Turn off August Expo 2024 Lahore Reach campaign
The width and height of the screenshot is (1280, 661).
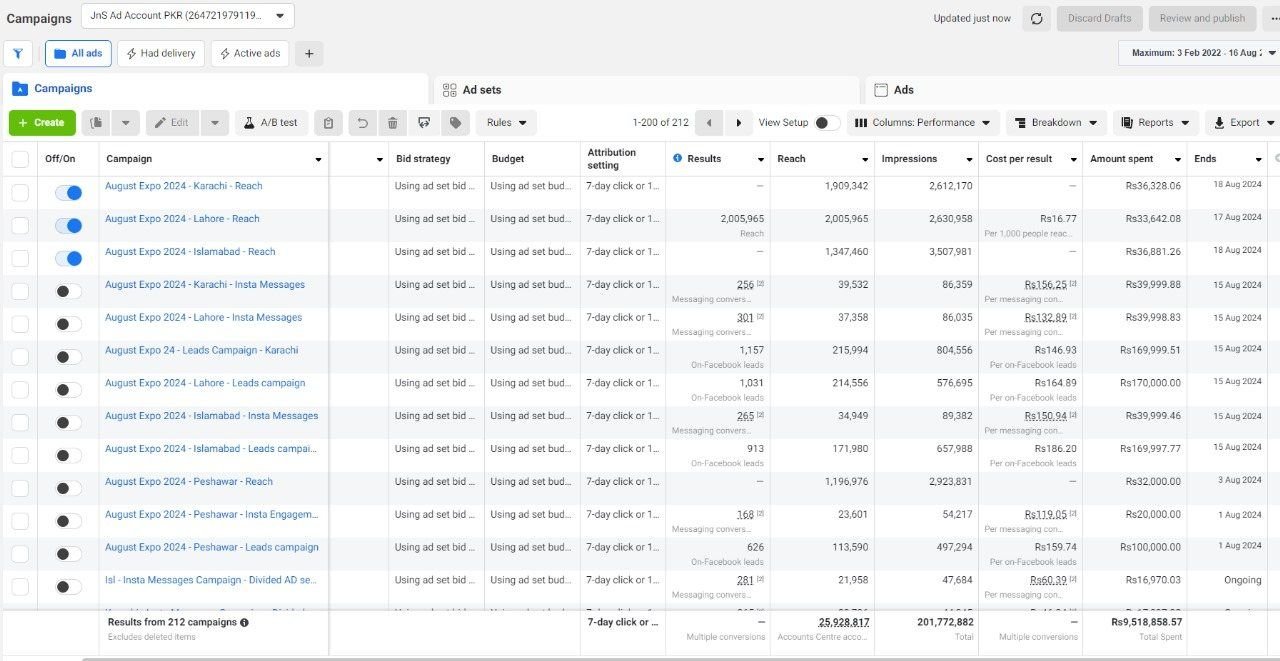(68, 226)
